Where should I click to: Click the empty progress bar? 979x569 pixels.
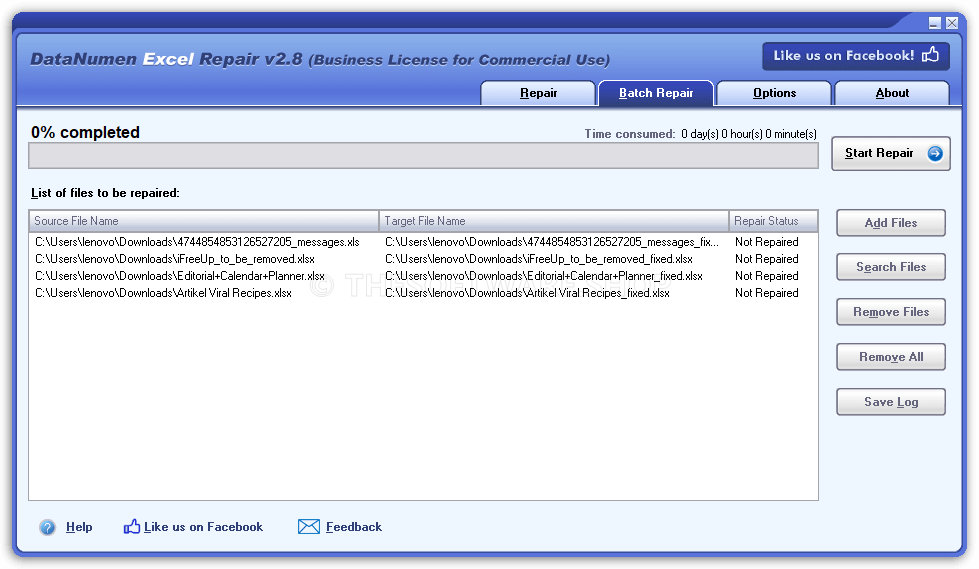click(423, 156)
